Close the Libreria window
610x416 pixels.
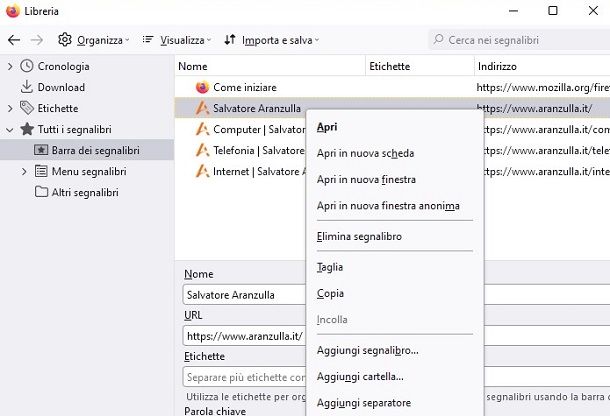pos(593,11)
